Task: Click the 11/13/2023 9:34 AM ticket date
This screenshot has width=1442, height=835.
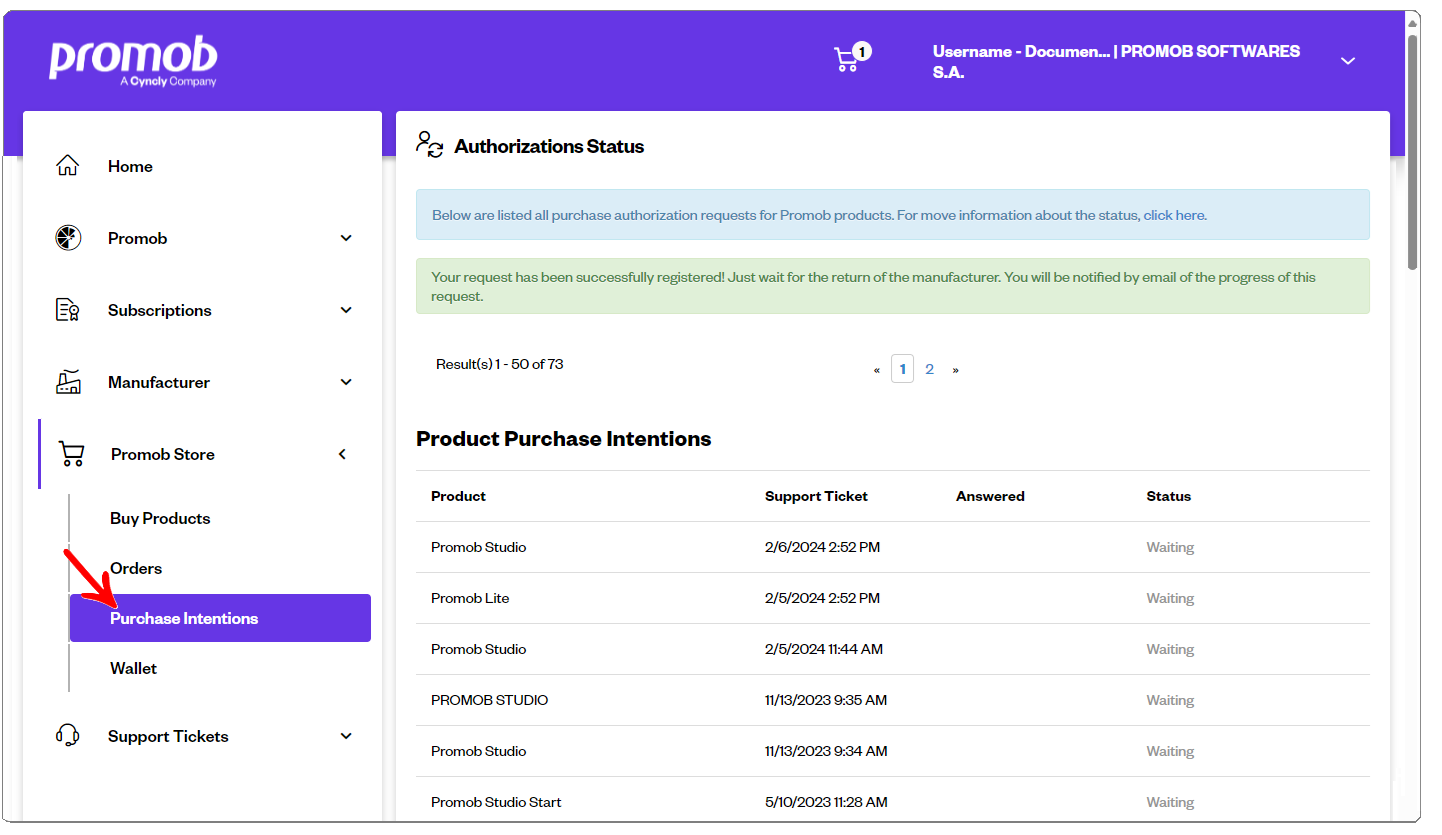Action: coord(826,751)
